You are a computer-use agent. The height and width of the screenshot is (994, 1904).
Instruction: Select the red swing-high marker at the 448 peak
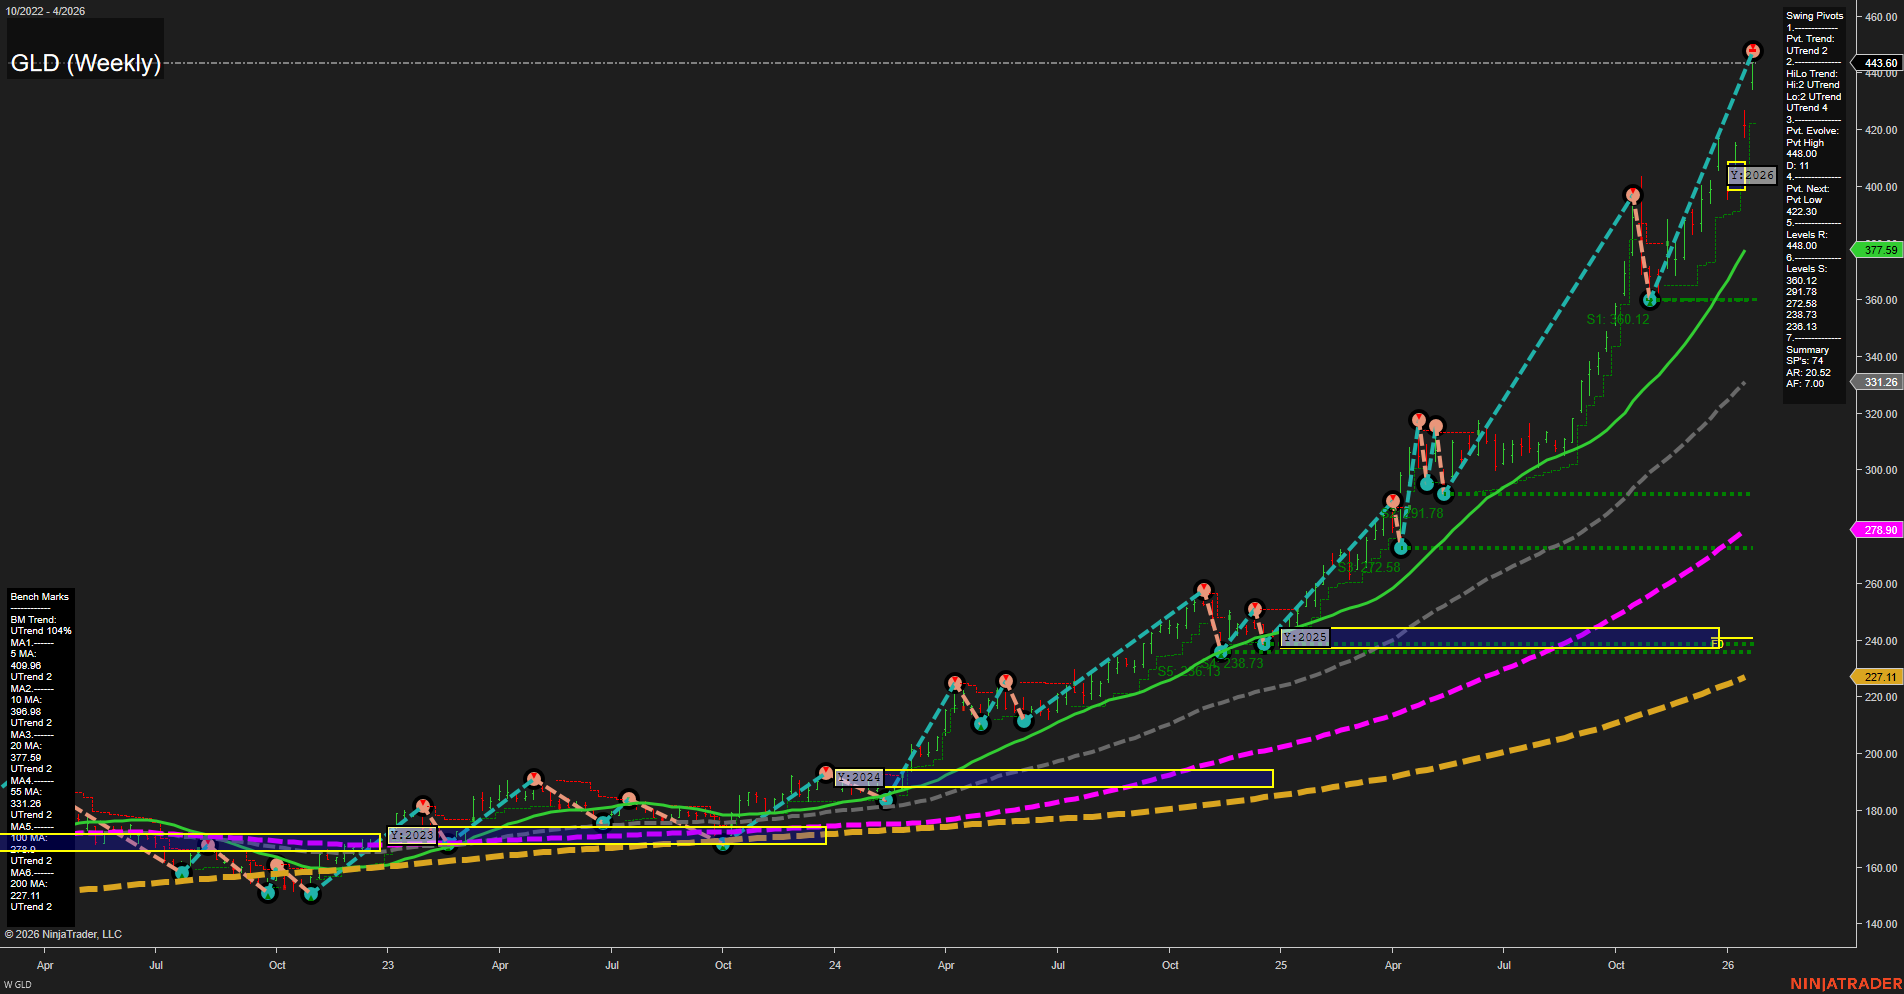pos(1752,48)
